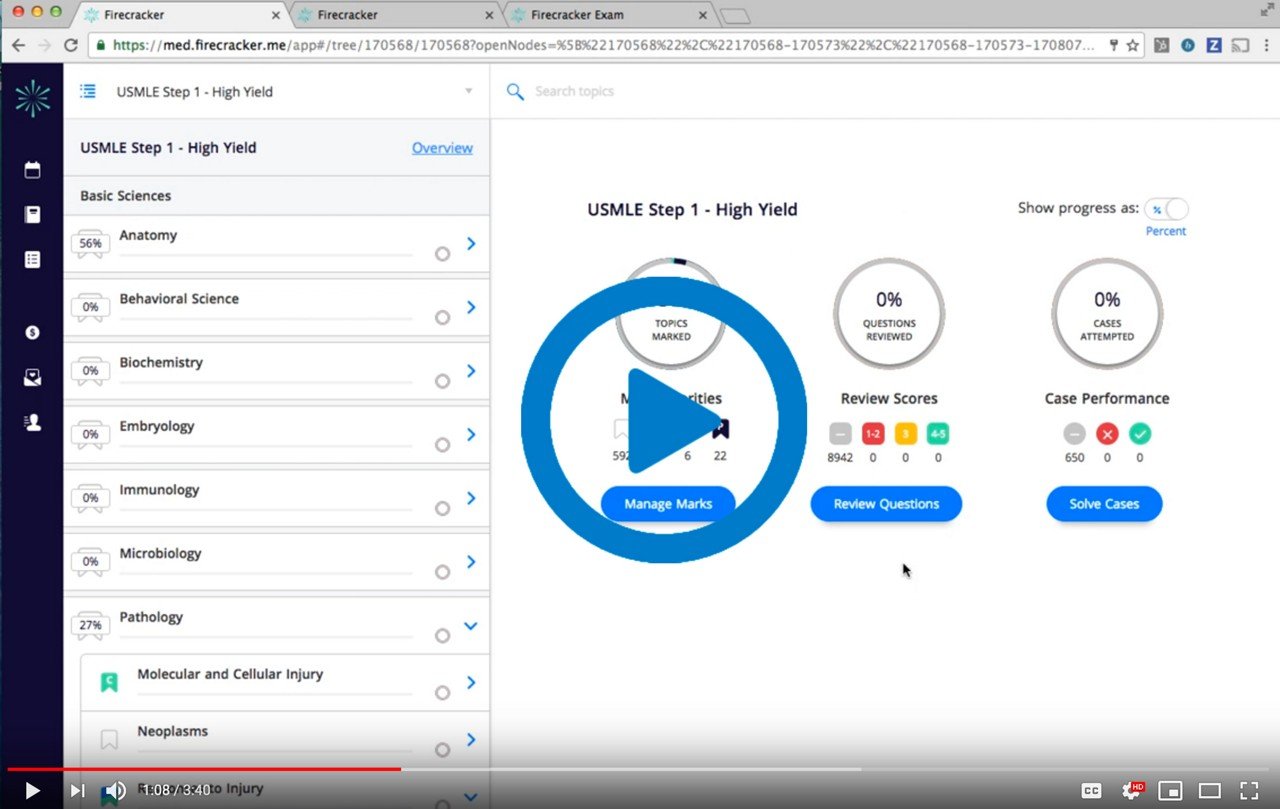Expand the Anatomy subject arrow

coord(471,243)
